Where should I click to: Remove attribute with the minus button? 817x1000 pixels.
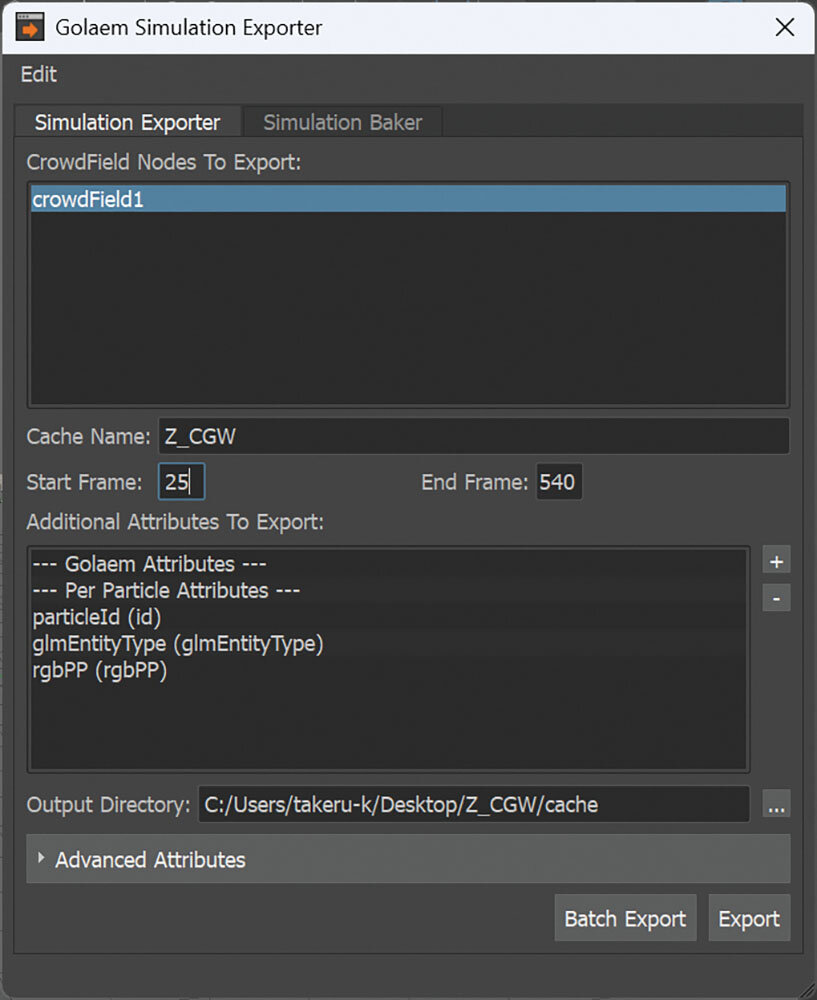tap(776, 598)
